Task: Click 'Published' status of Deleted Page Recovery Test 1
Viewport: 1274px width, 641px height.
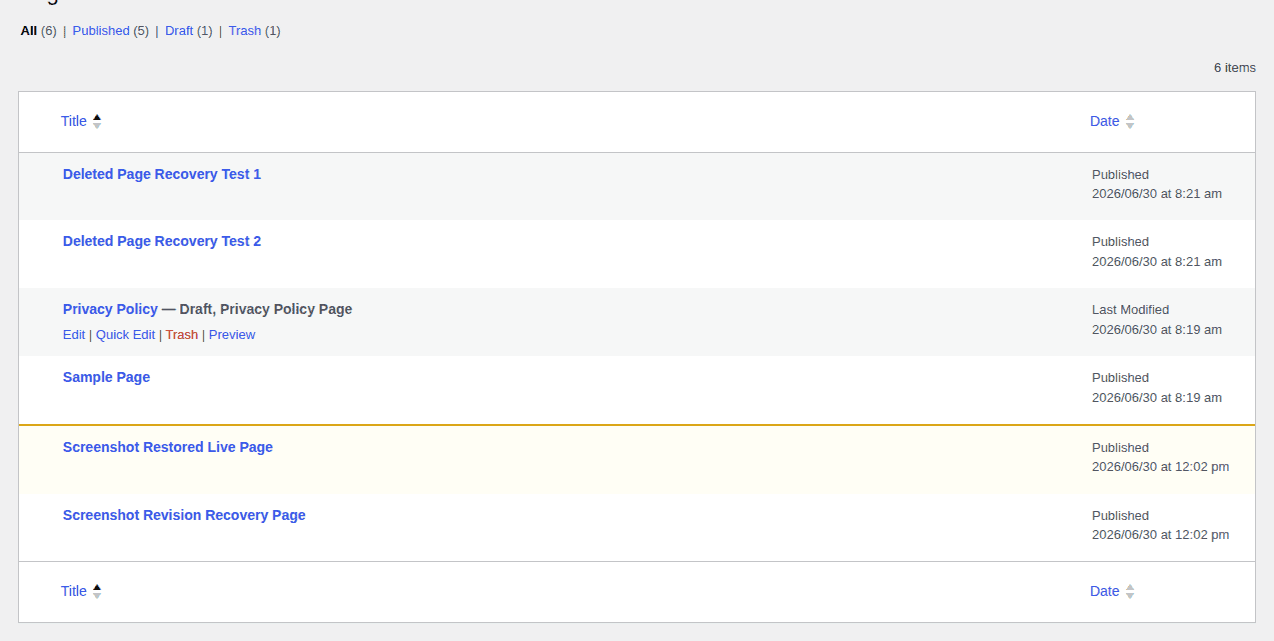Action: pyautogui.click(x=1120, y=175)
